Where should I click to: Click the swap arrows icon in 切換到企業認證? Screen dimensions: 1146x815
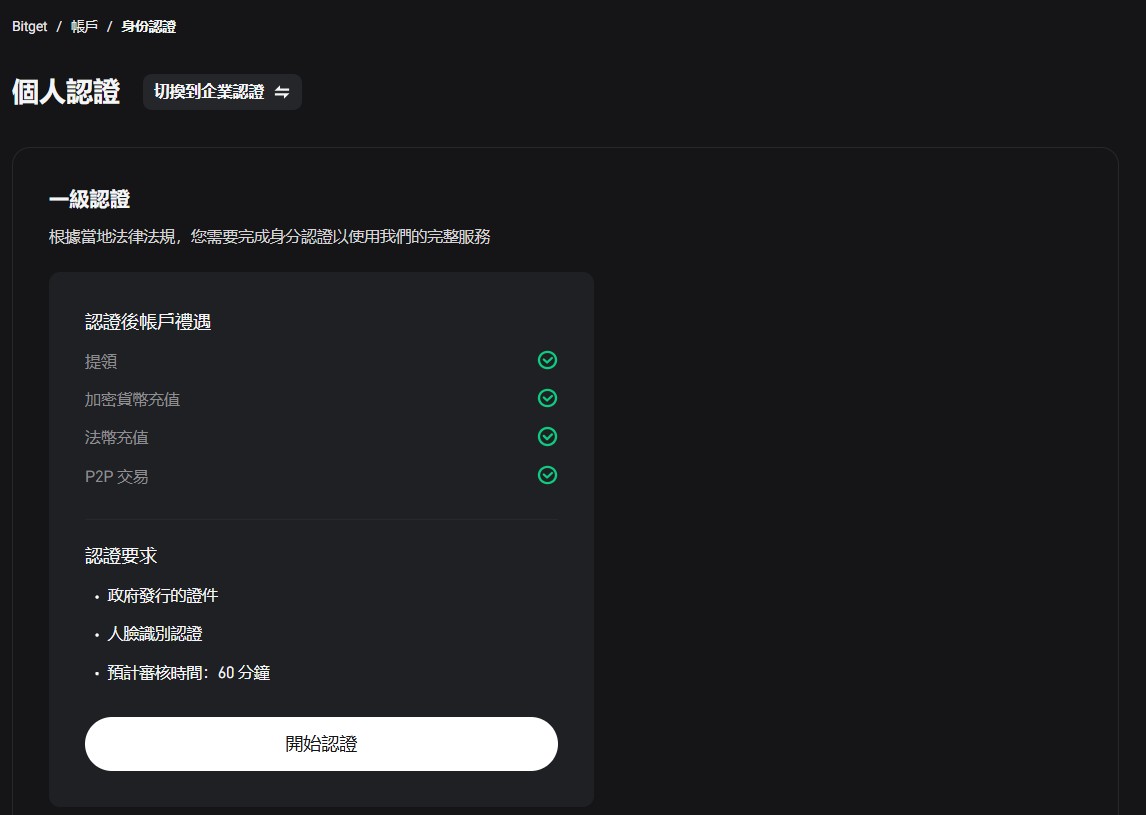coord(283,92)
